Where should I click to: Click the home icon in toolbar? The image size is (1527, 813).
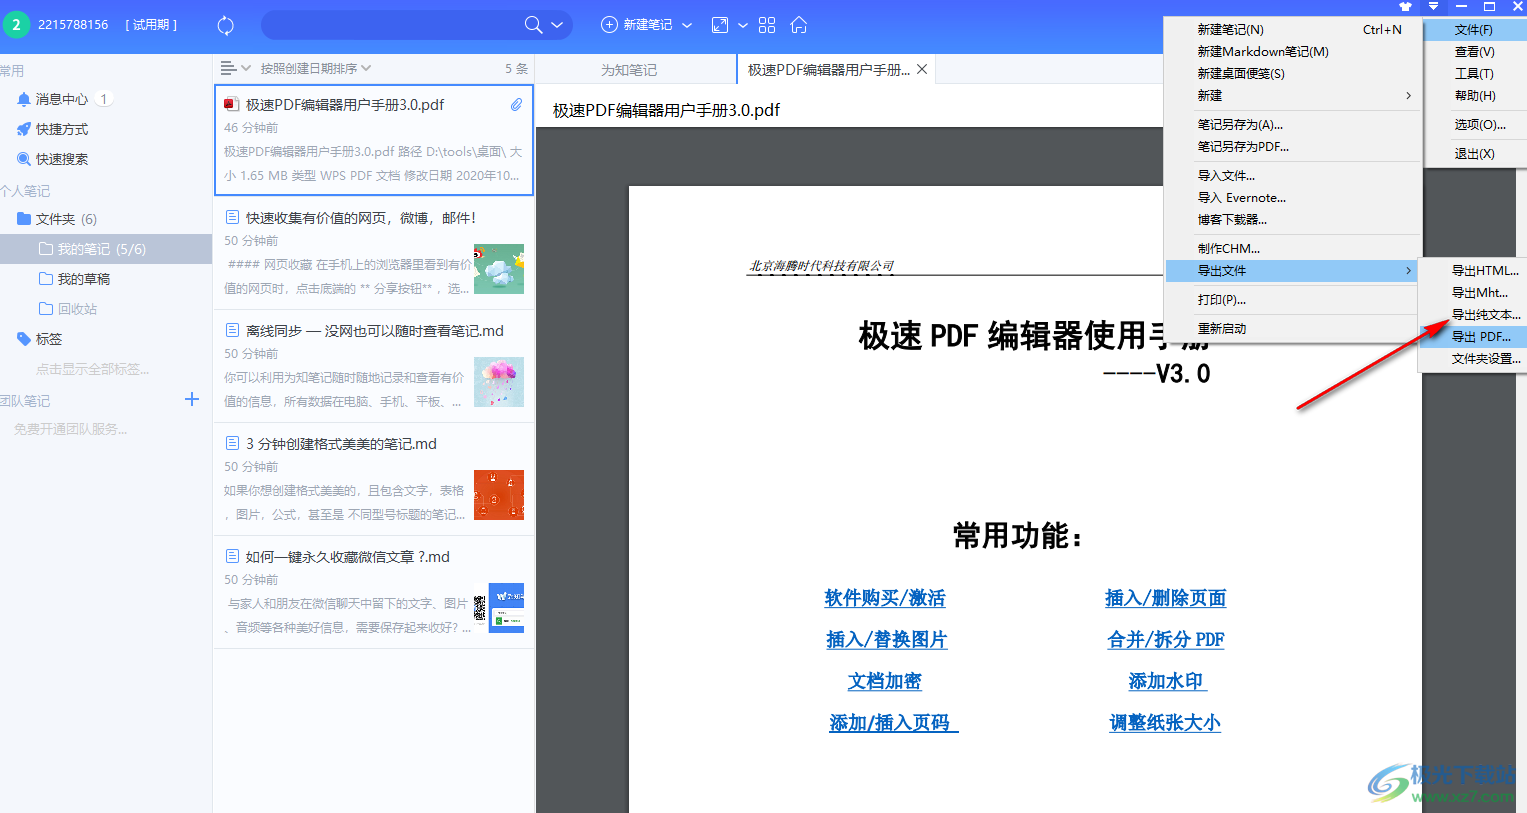[798, 25]
